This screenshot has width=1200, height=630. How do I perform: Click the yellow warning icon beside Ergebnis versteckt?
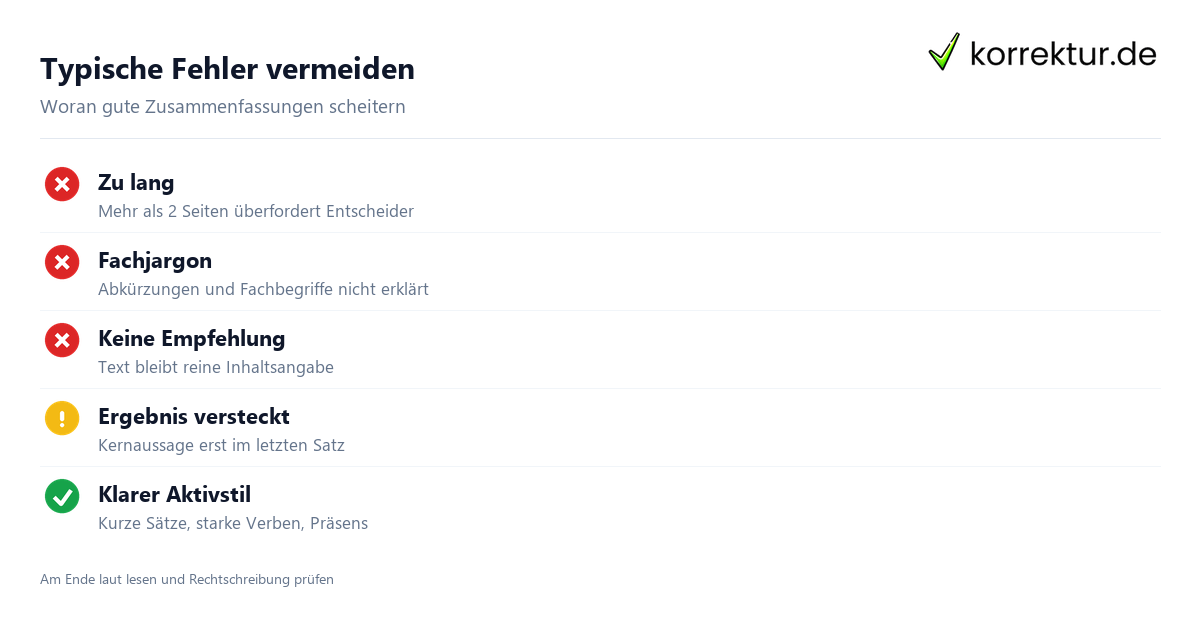tap(62, 418)
